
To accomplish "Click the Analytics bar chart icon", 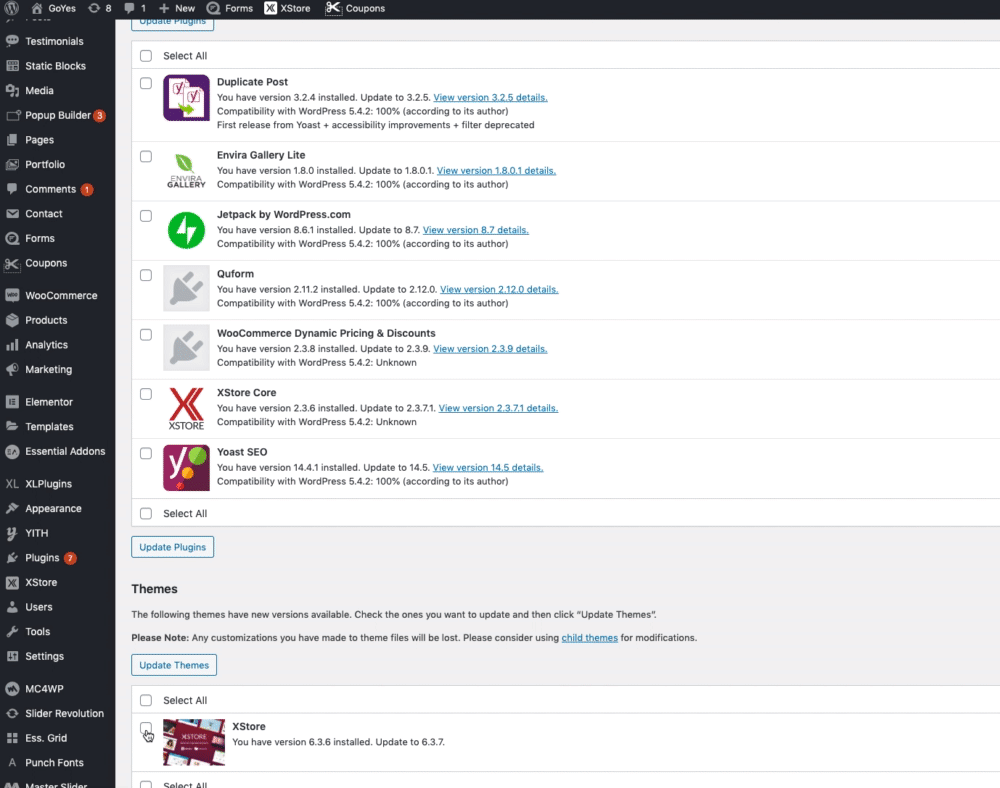I will (x=12, y=345).
